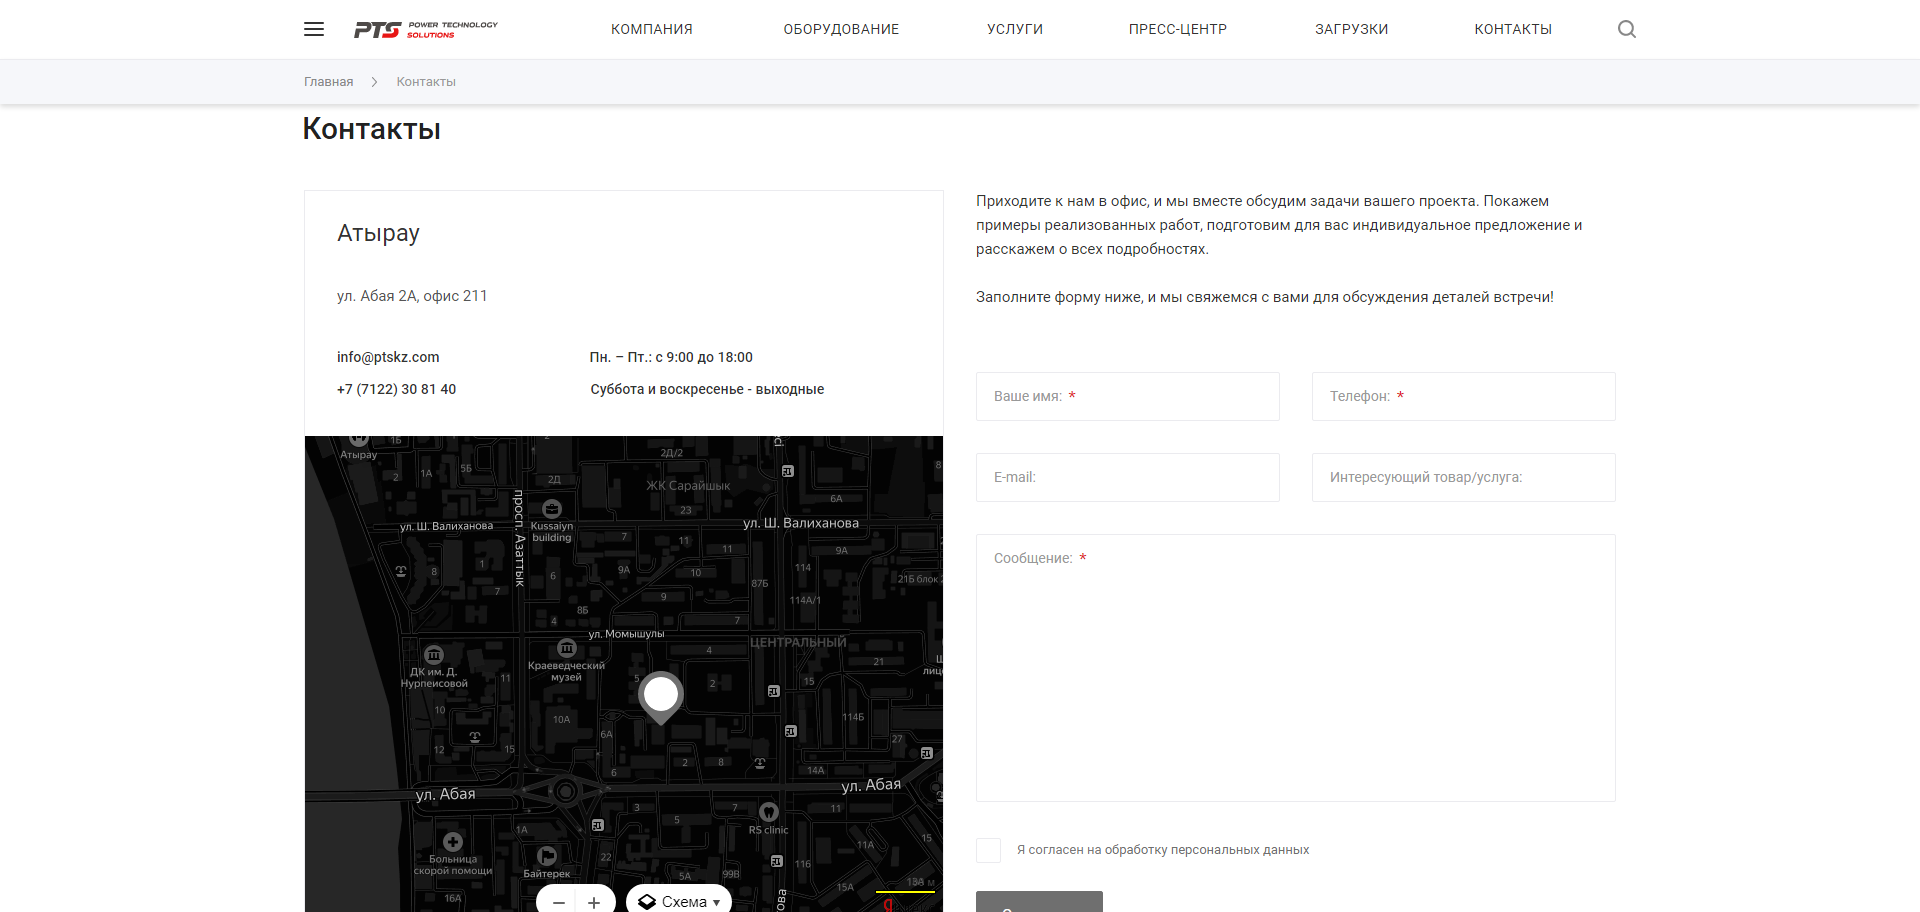Open the site search magnifier icon
1920x912 pixels.
tap(1627, 29)
